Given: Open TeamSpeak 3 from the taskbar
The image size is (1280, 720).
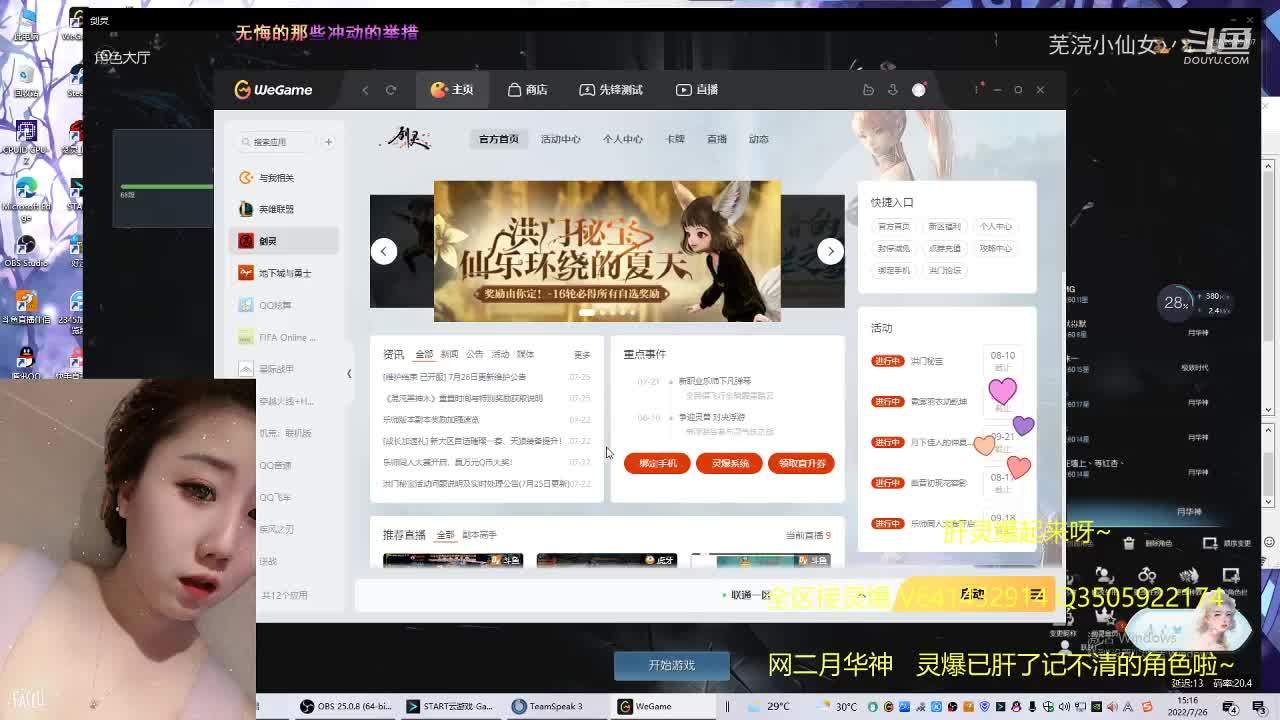Looking at the screenshot, I should pos(547,706).
